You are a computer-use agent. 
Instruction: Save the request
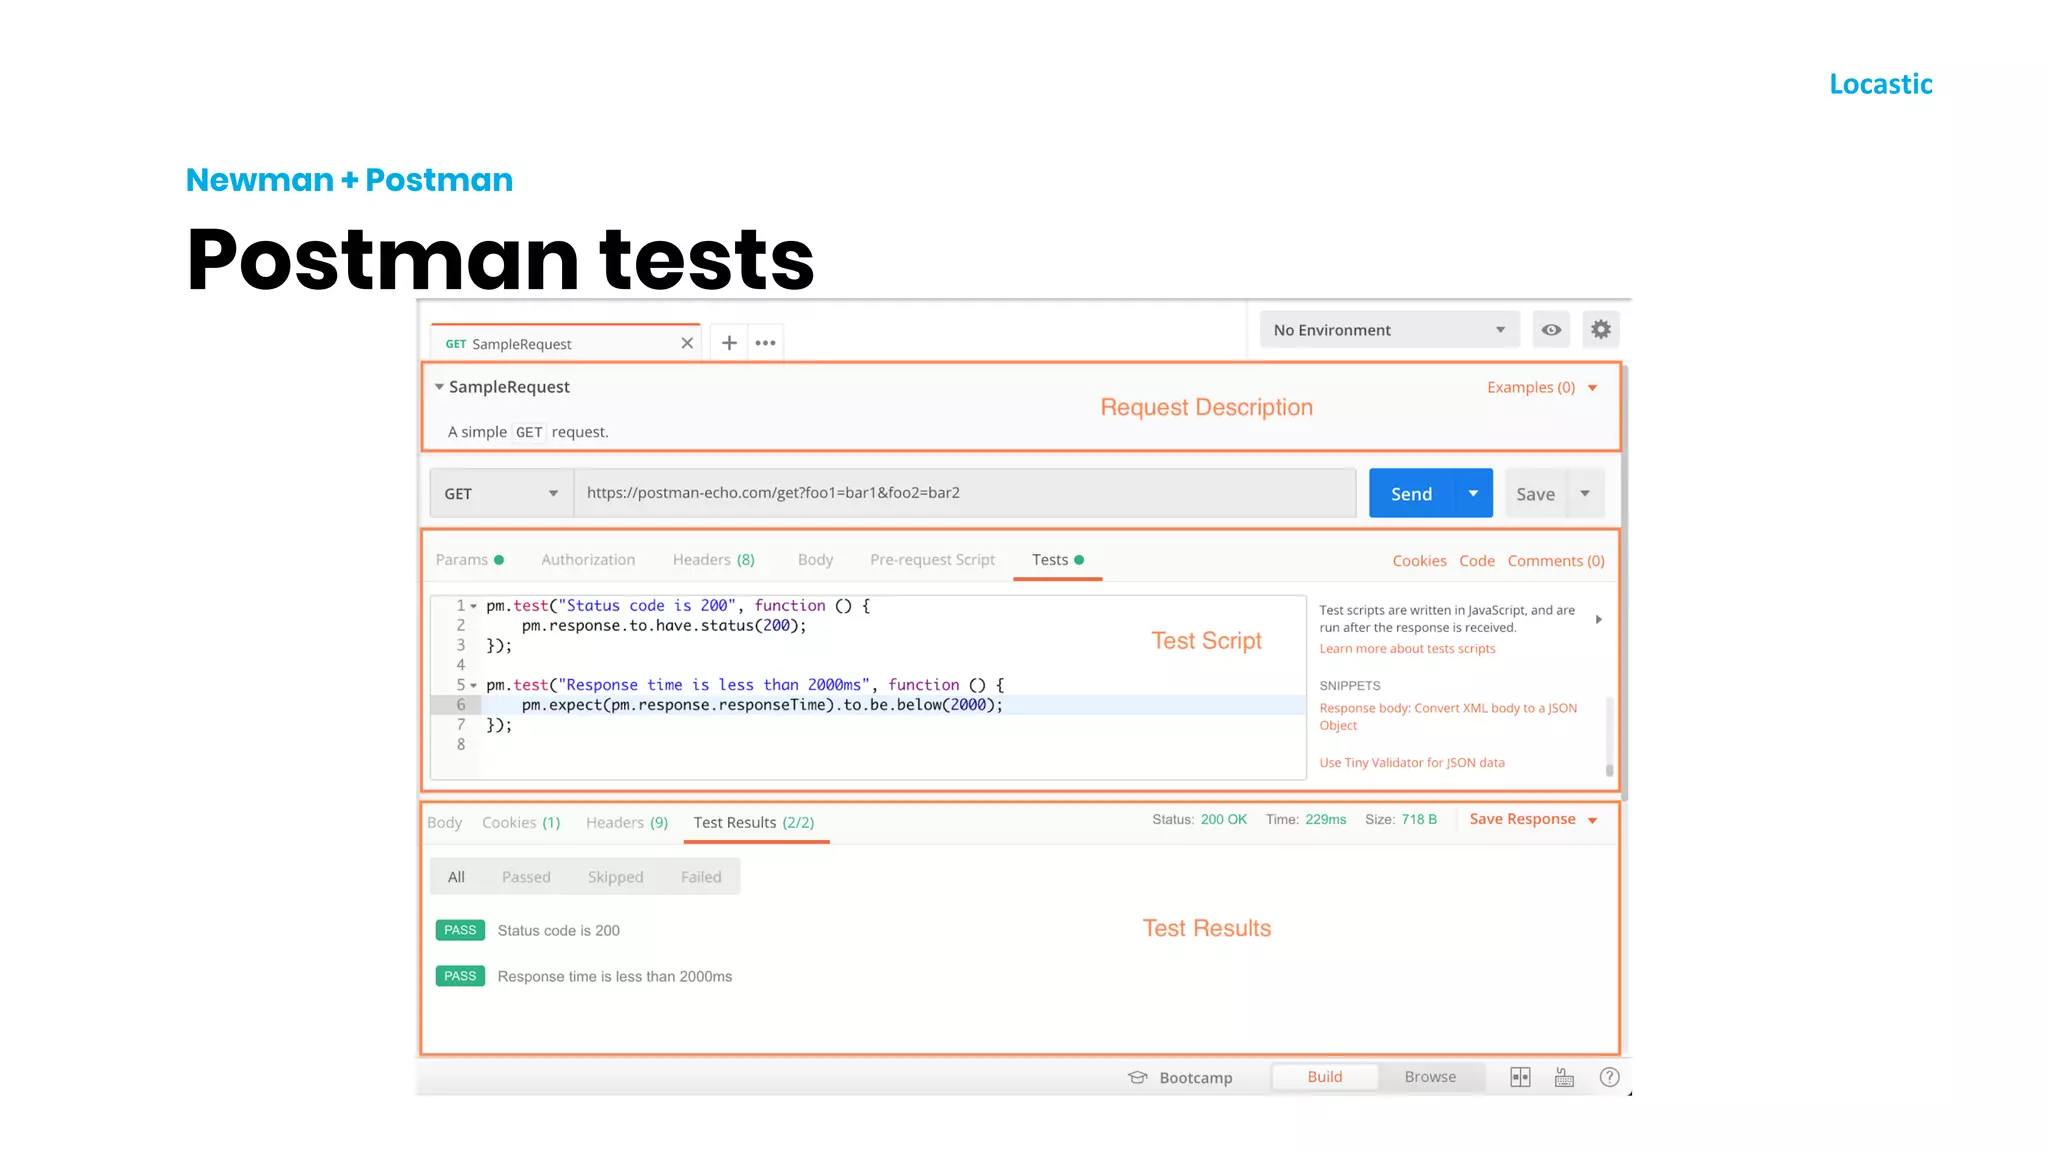tap(1536, 494)
